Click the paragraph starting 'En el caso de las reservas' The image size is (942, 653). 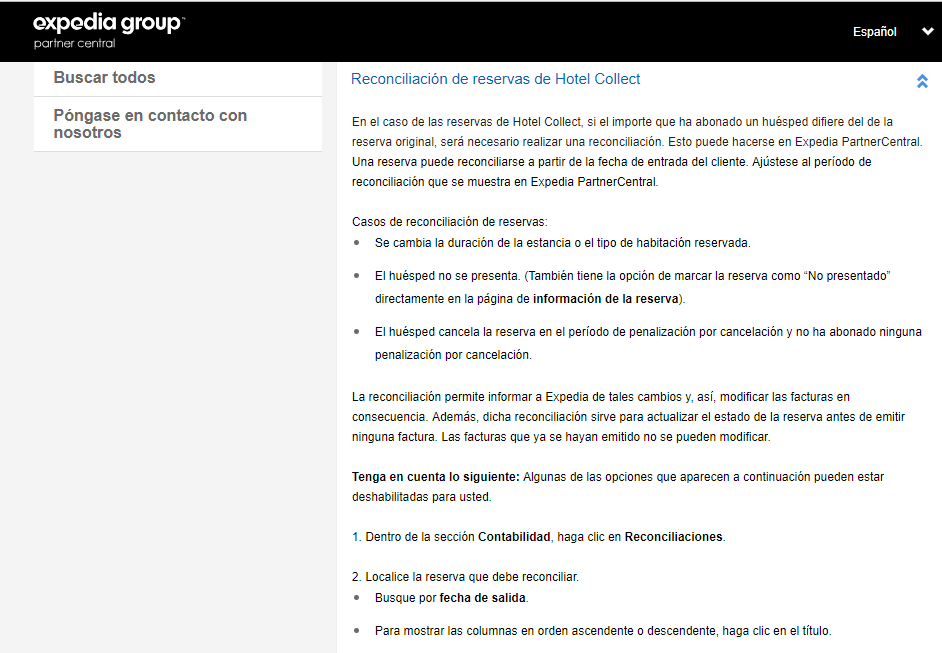636,141
